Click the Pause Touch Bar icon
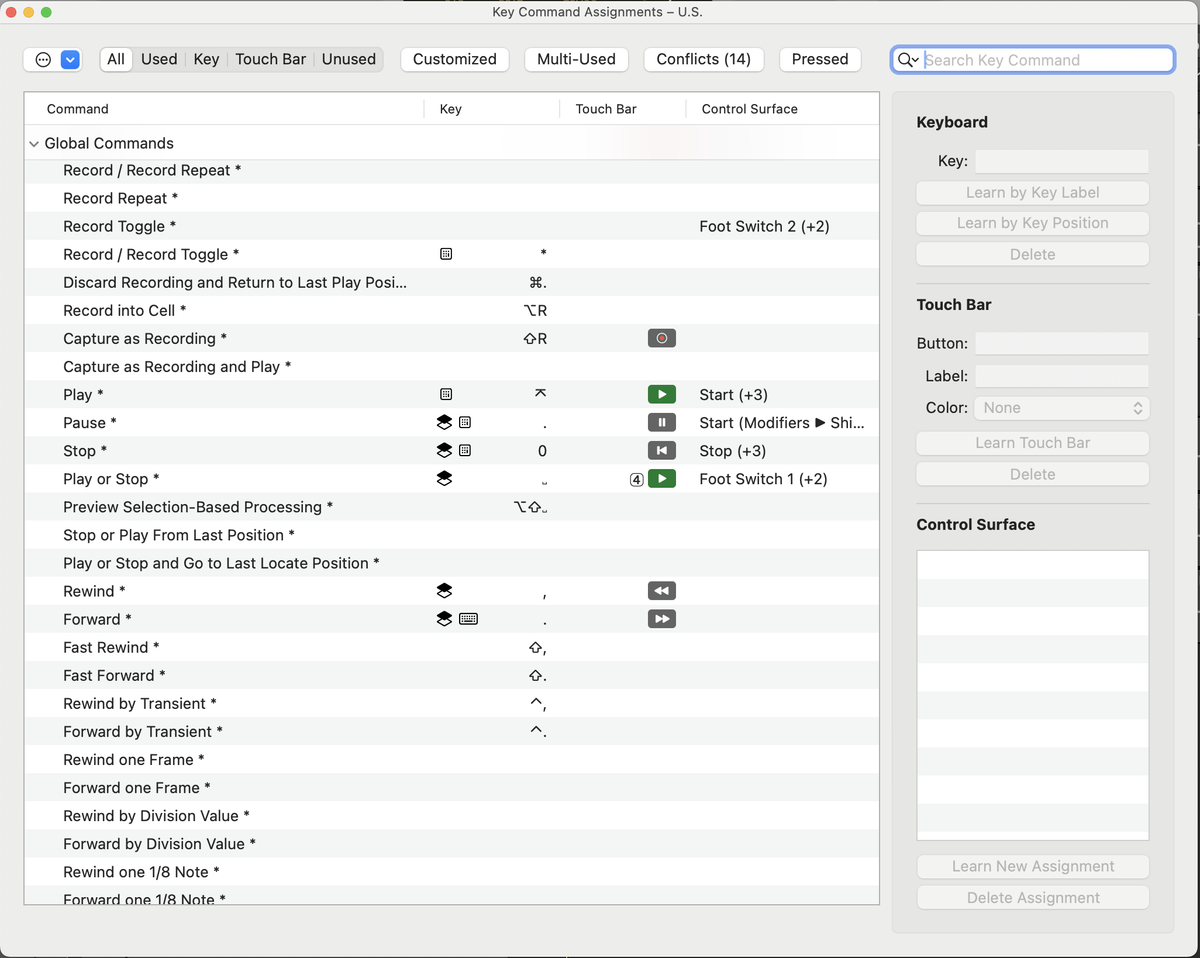 click(661, 422)
